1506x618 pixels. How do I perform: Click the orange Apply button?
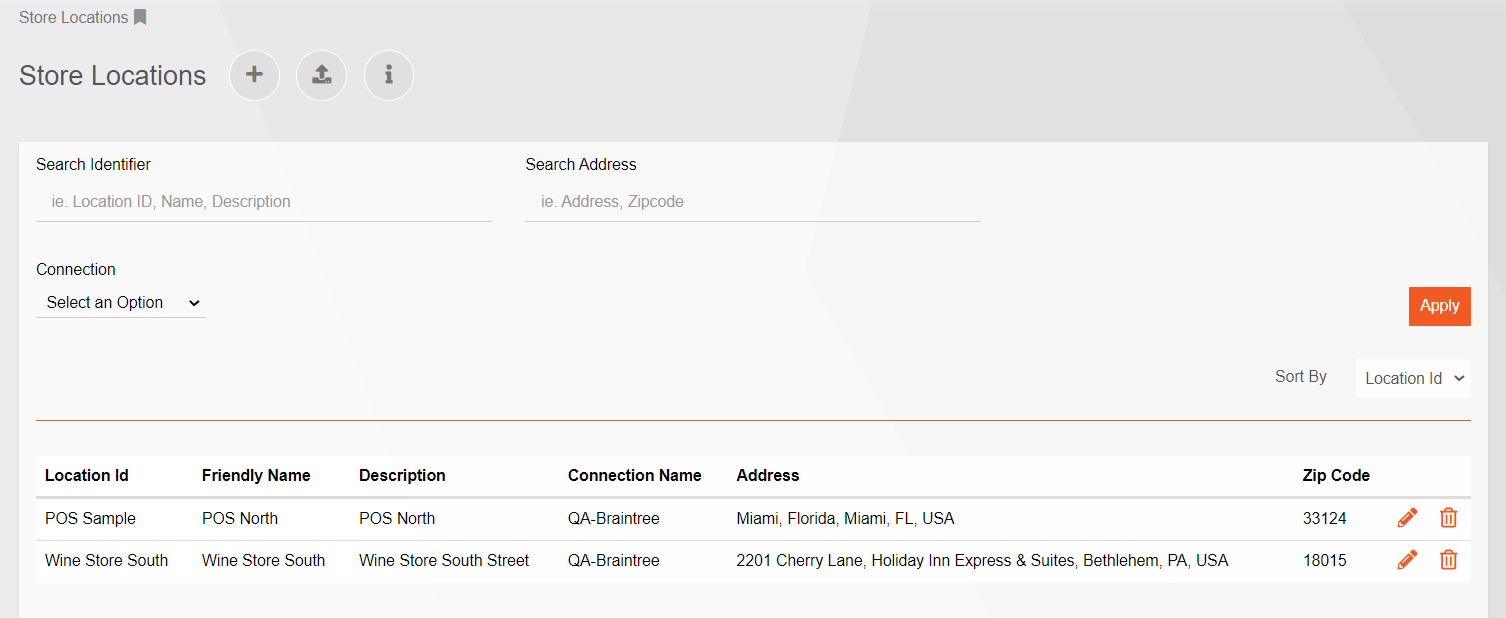[x=1439, y=306]
